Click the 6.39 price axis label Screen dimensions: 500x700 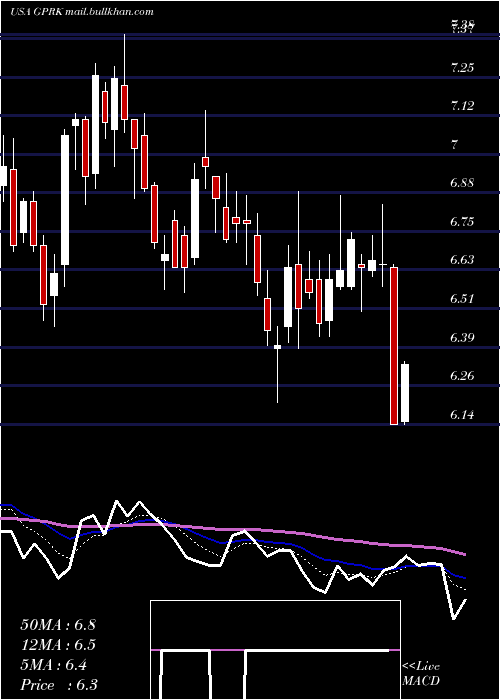click(462, 338)
